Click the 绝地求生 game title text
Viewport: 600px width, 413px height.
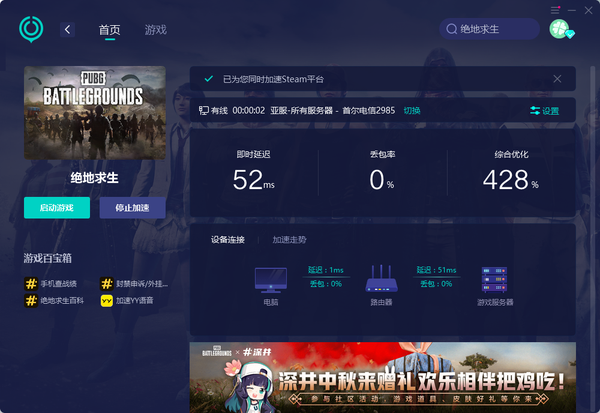coord(95,178)
